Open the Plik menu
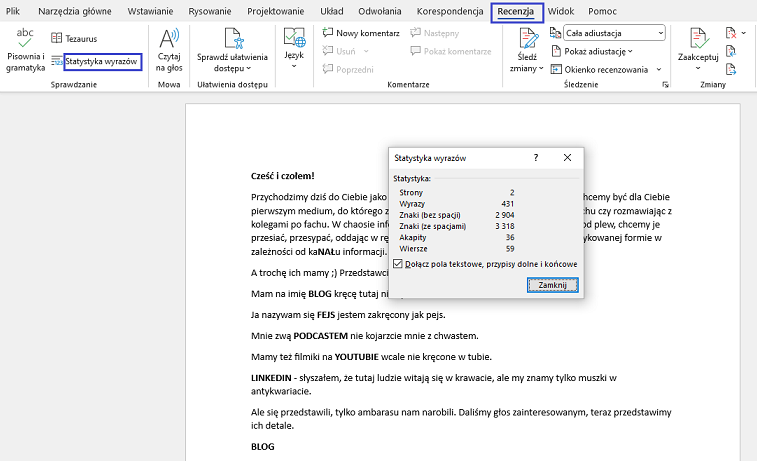757x461 pixels. pyautogui.click(x=14, y=11)
